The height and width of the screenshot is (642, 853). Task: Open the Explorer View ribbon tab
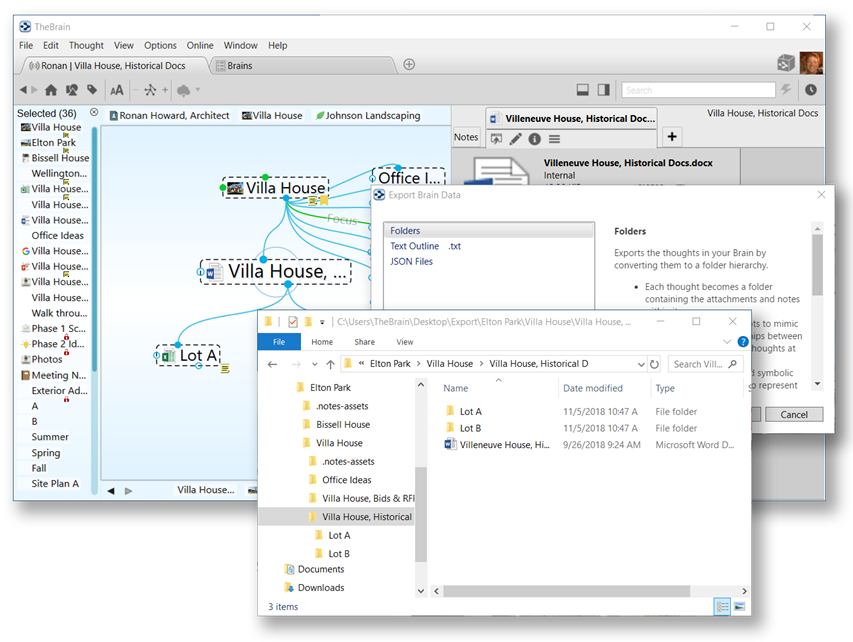405,342
